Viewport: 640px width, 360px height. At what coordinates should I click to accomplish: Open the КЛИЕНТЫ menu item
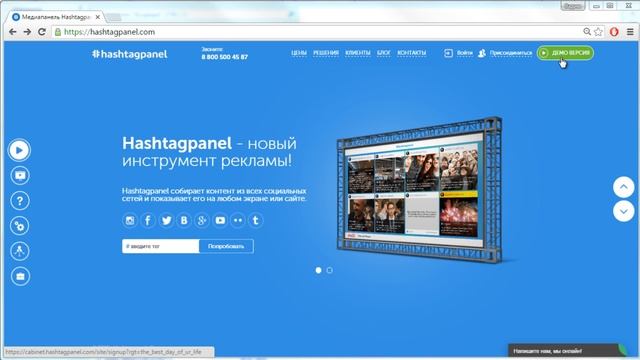click(358, 53)
